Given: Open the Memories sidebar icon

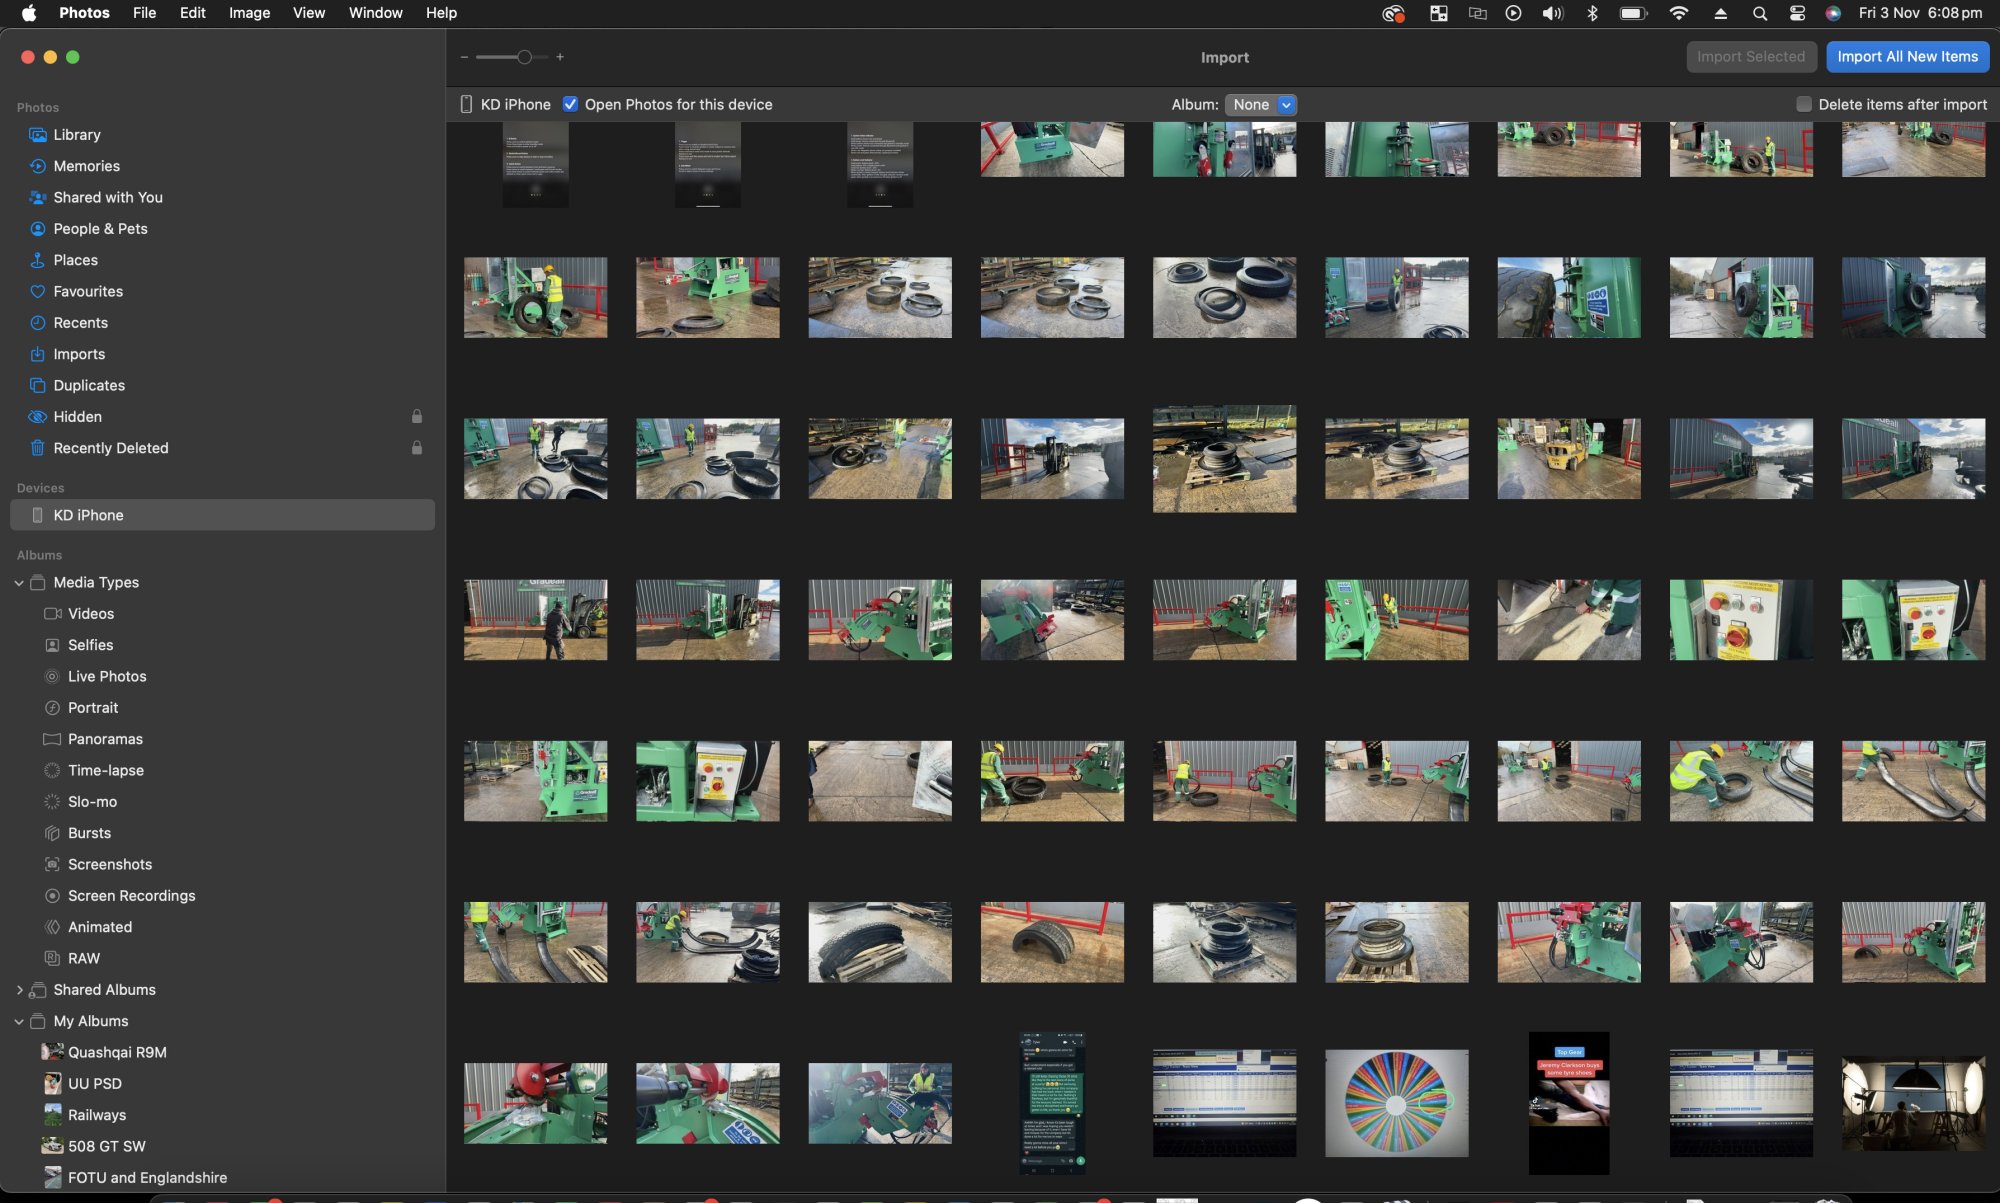Looking at the screenshot, I should [x=37, y=166].
